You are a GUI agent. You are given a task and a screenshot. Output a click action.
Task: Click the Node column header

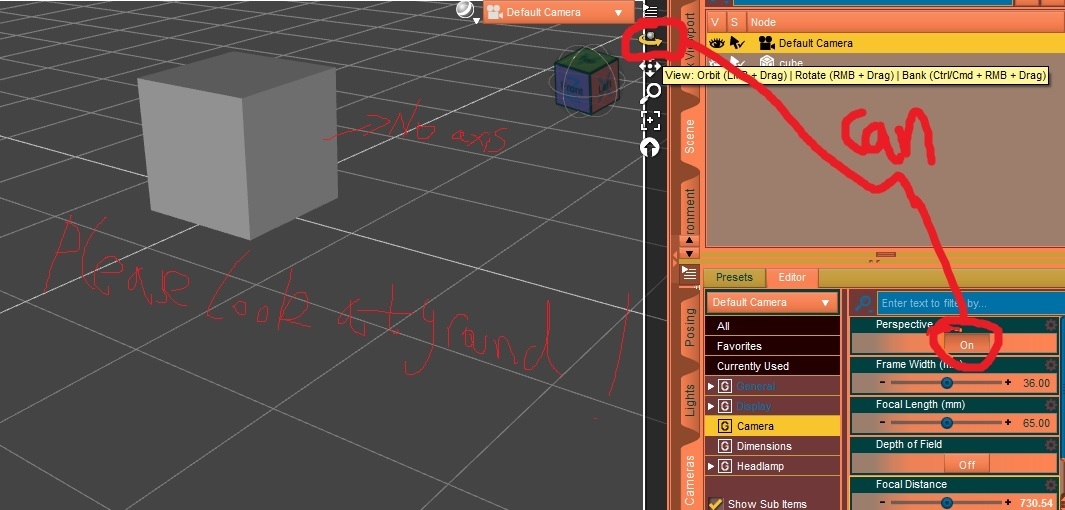point(763,22)
